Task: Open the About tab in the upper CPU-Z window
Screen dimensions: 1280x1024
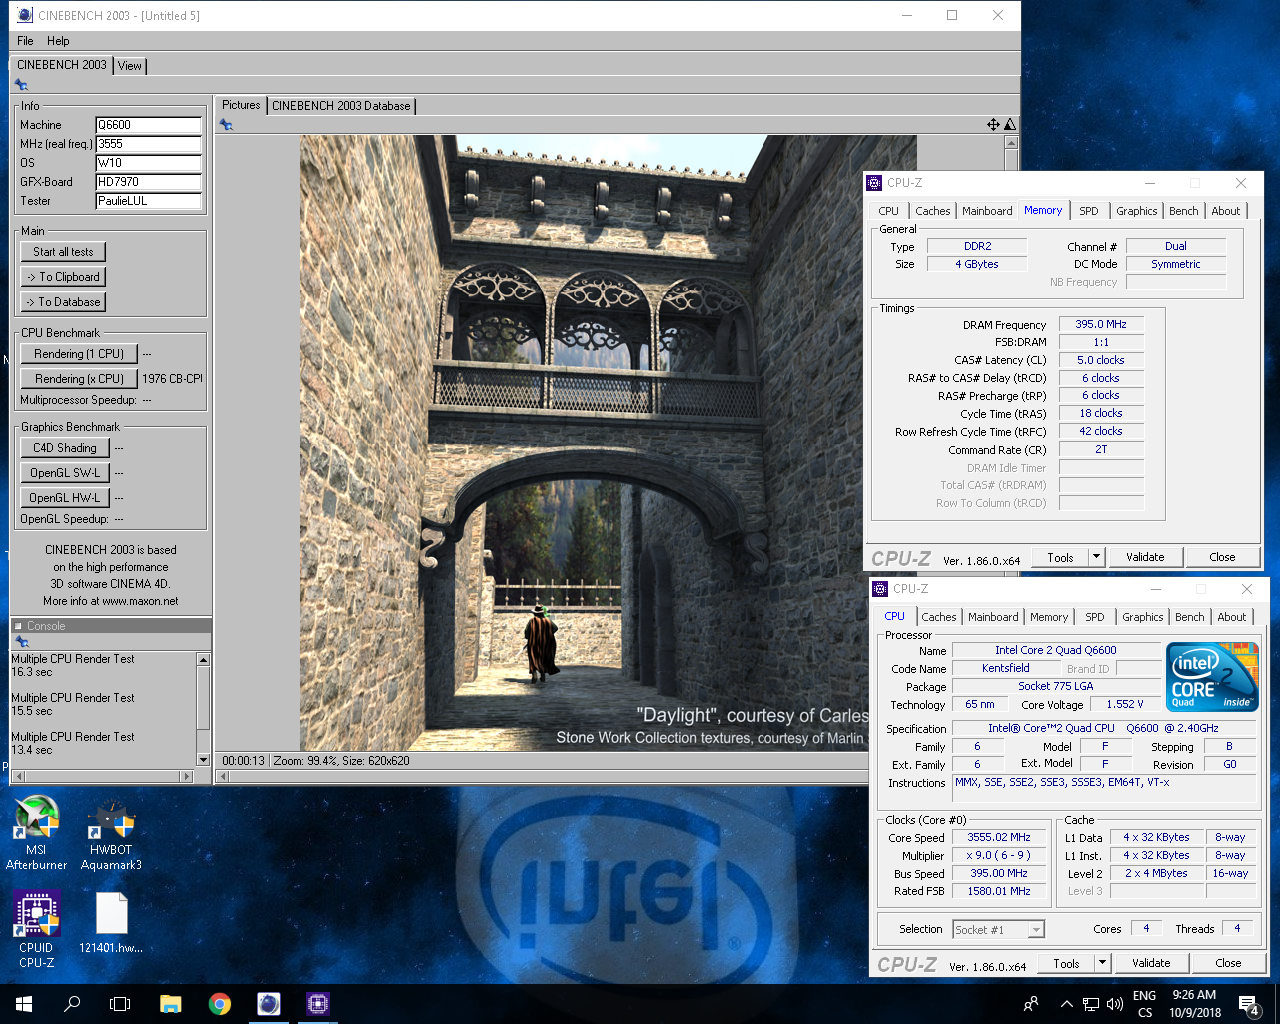Action: tap(1226, 211)
